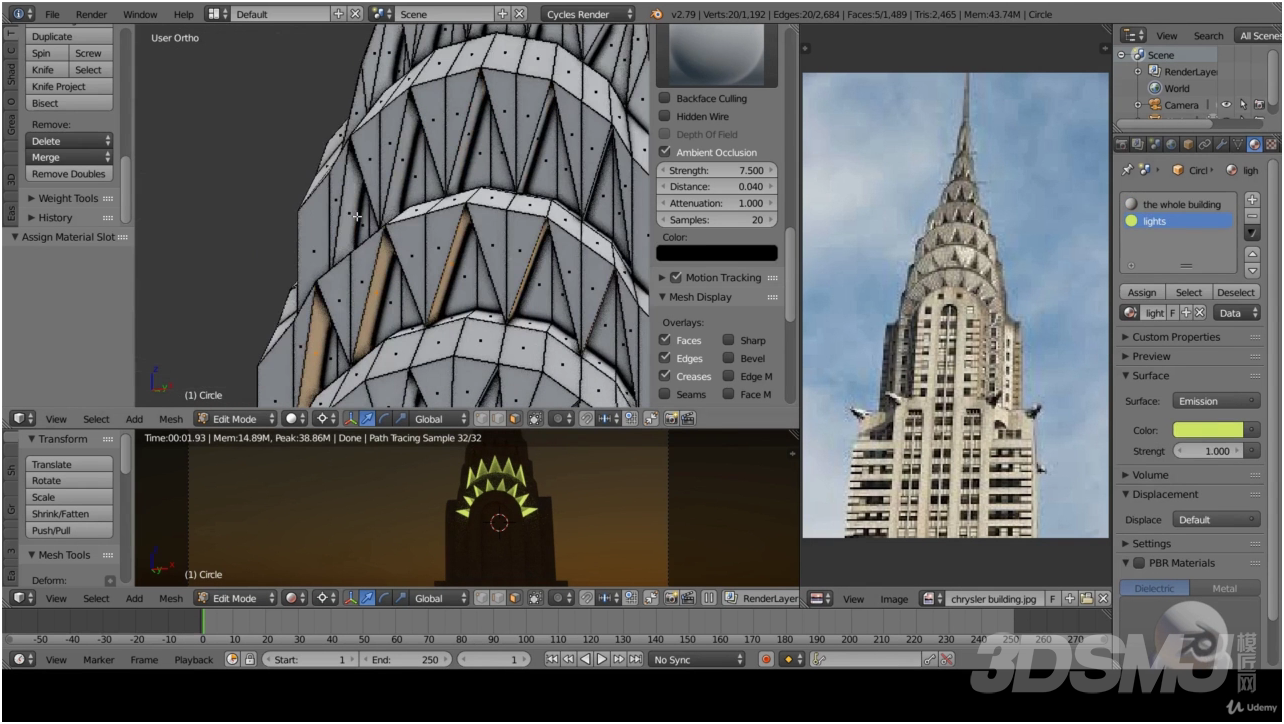This screenshot has height=724, width=1284.
Task: Open Render menu in top bar
Action: [92, 15]
